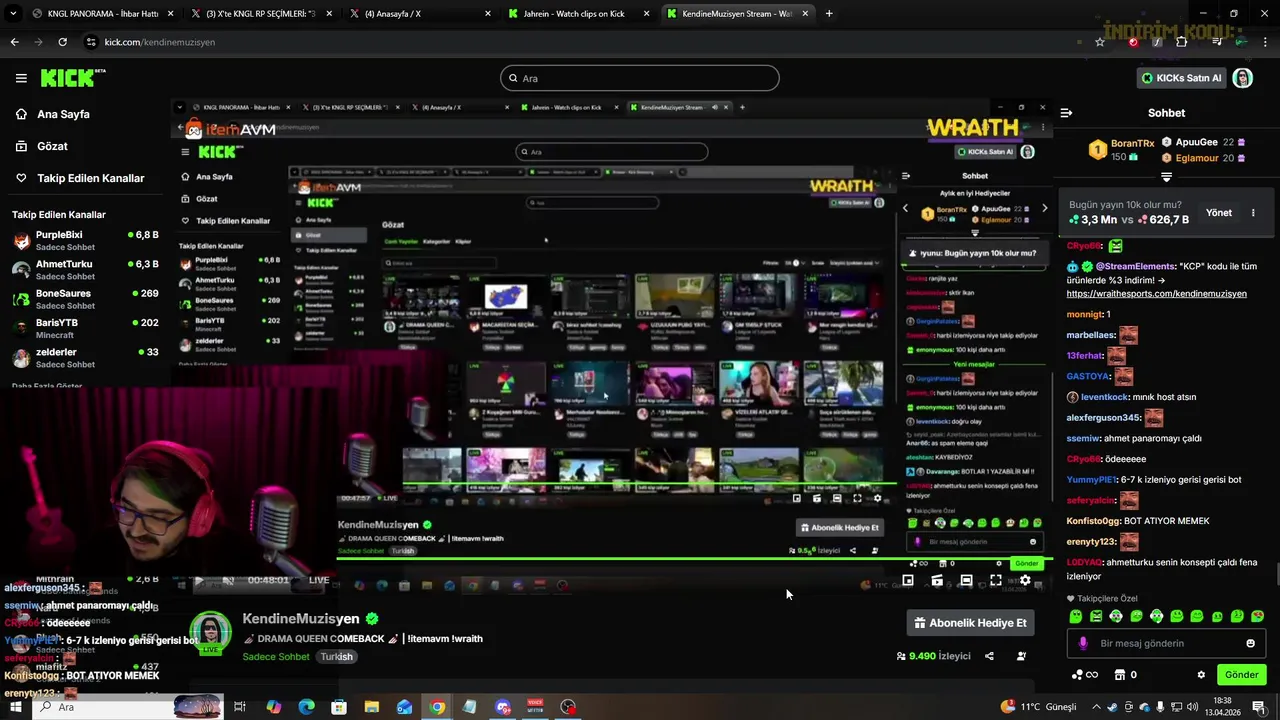Open Microsoft Edge from taskbar
The image size is (1280, 720).
[x=306, y=707]
